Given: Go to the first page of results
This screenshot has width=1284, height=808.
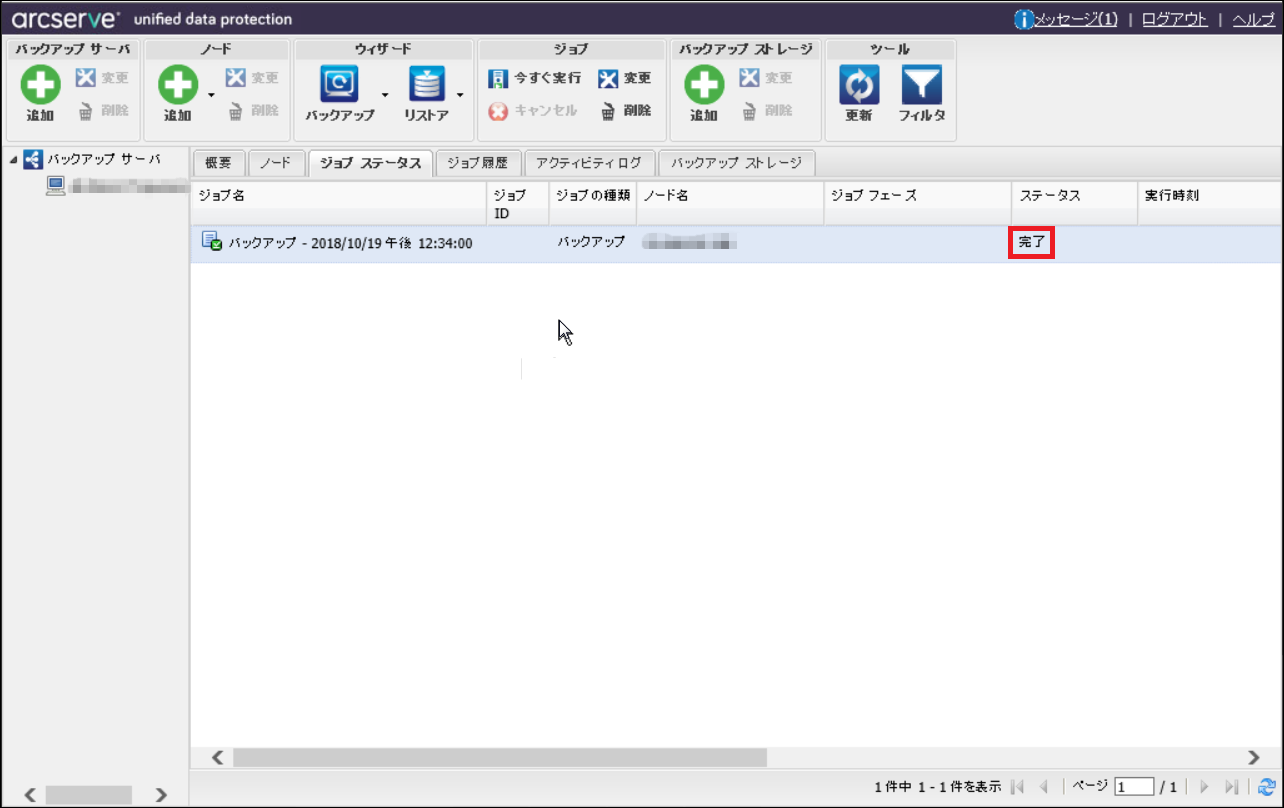Looking at the screenshot, I should (x=1019, y=787).
